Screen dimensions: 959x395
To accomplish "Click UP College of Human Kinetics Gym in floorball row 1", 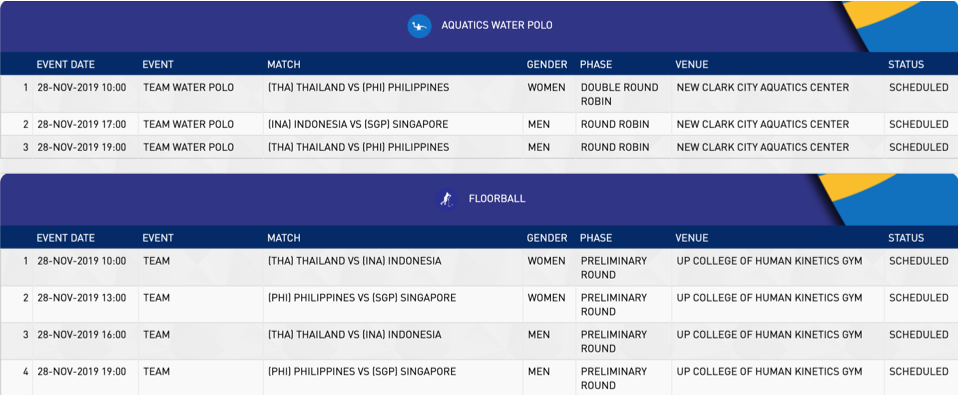I will (769, 261).
